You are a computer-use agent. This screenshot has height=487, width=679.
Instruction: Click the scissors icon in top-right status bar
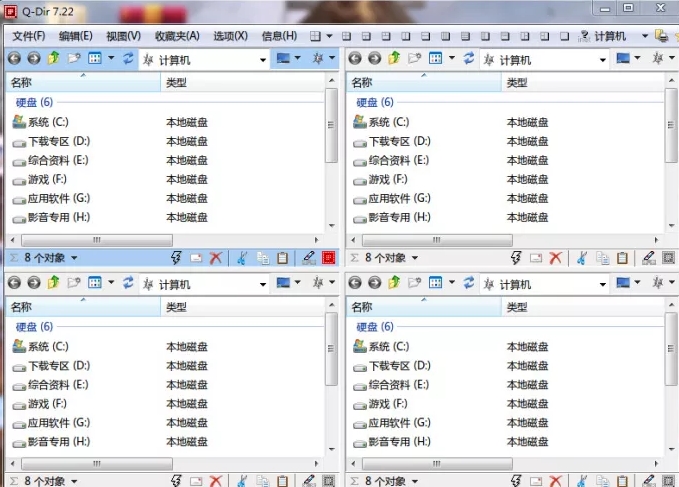[582, 258]
